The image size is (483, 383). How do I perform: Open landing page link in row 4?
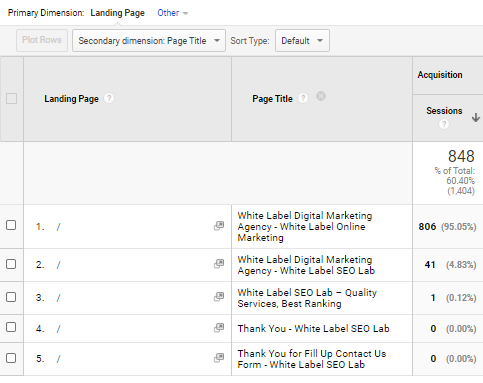(58, 329)
